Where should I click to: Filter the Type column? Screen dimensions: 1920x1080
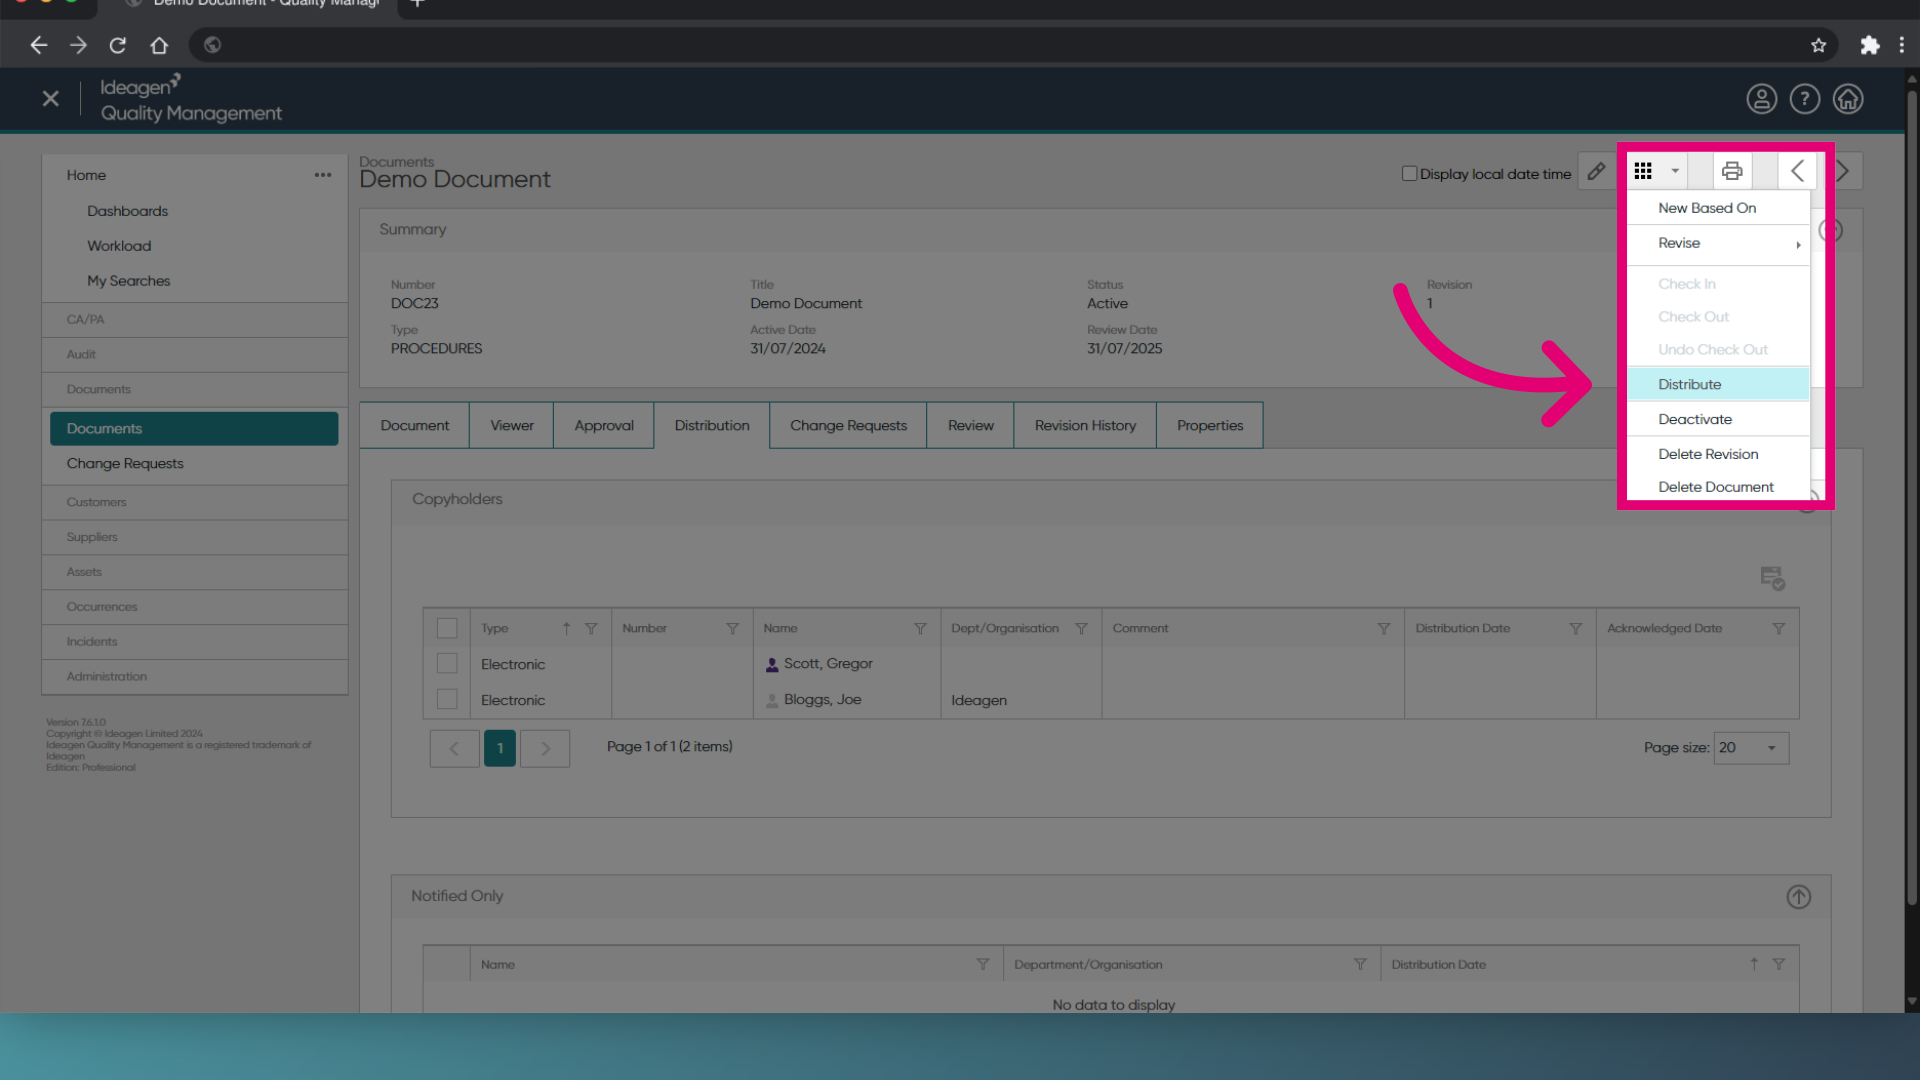pyautogui.click(x=591, y=629)
